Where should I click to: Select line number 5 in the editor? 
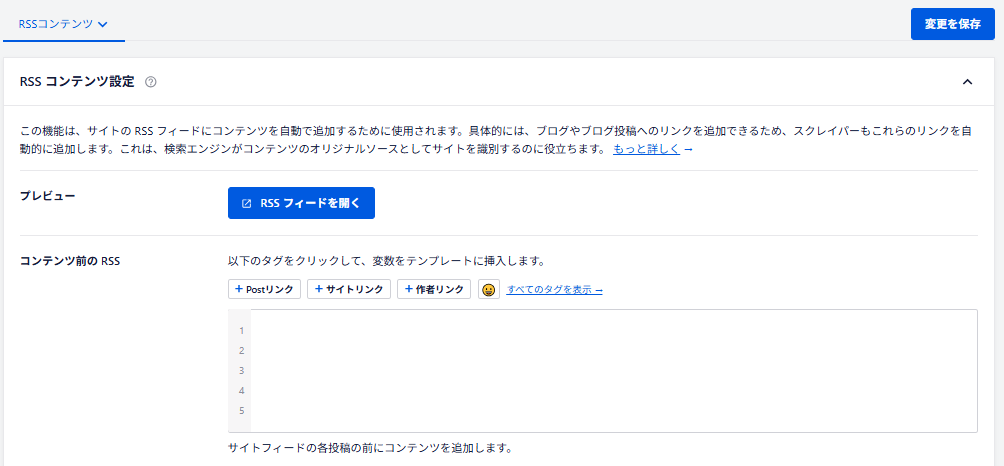coord(241,411)
